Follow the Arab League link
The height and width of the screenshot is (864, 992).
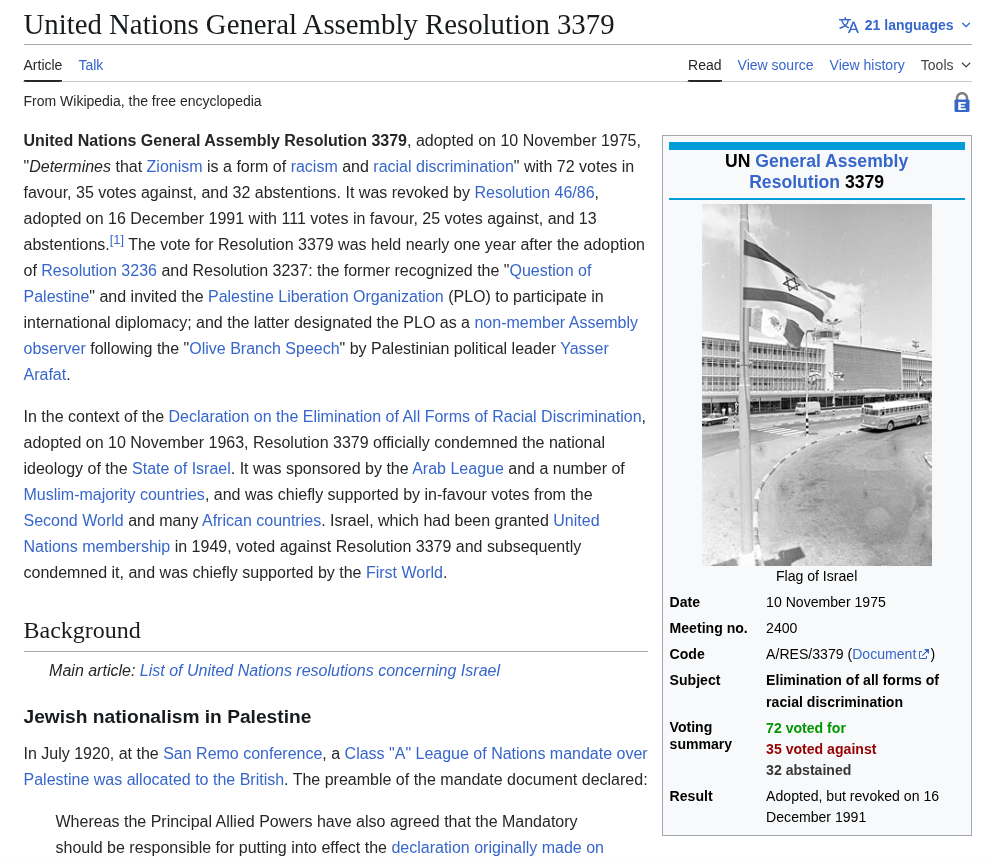(457, 469)
